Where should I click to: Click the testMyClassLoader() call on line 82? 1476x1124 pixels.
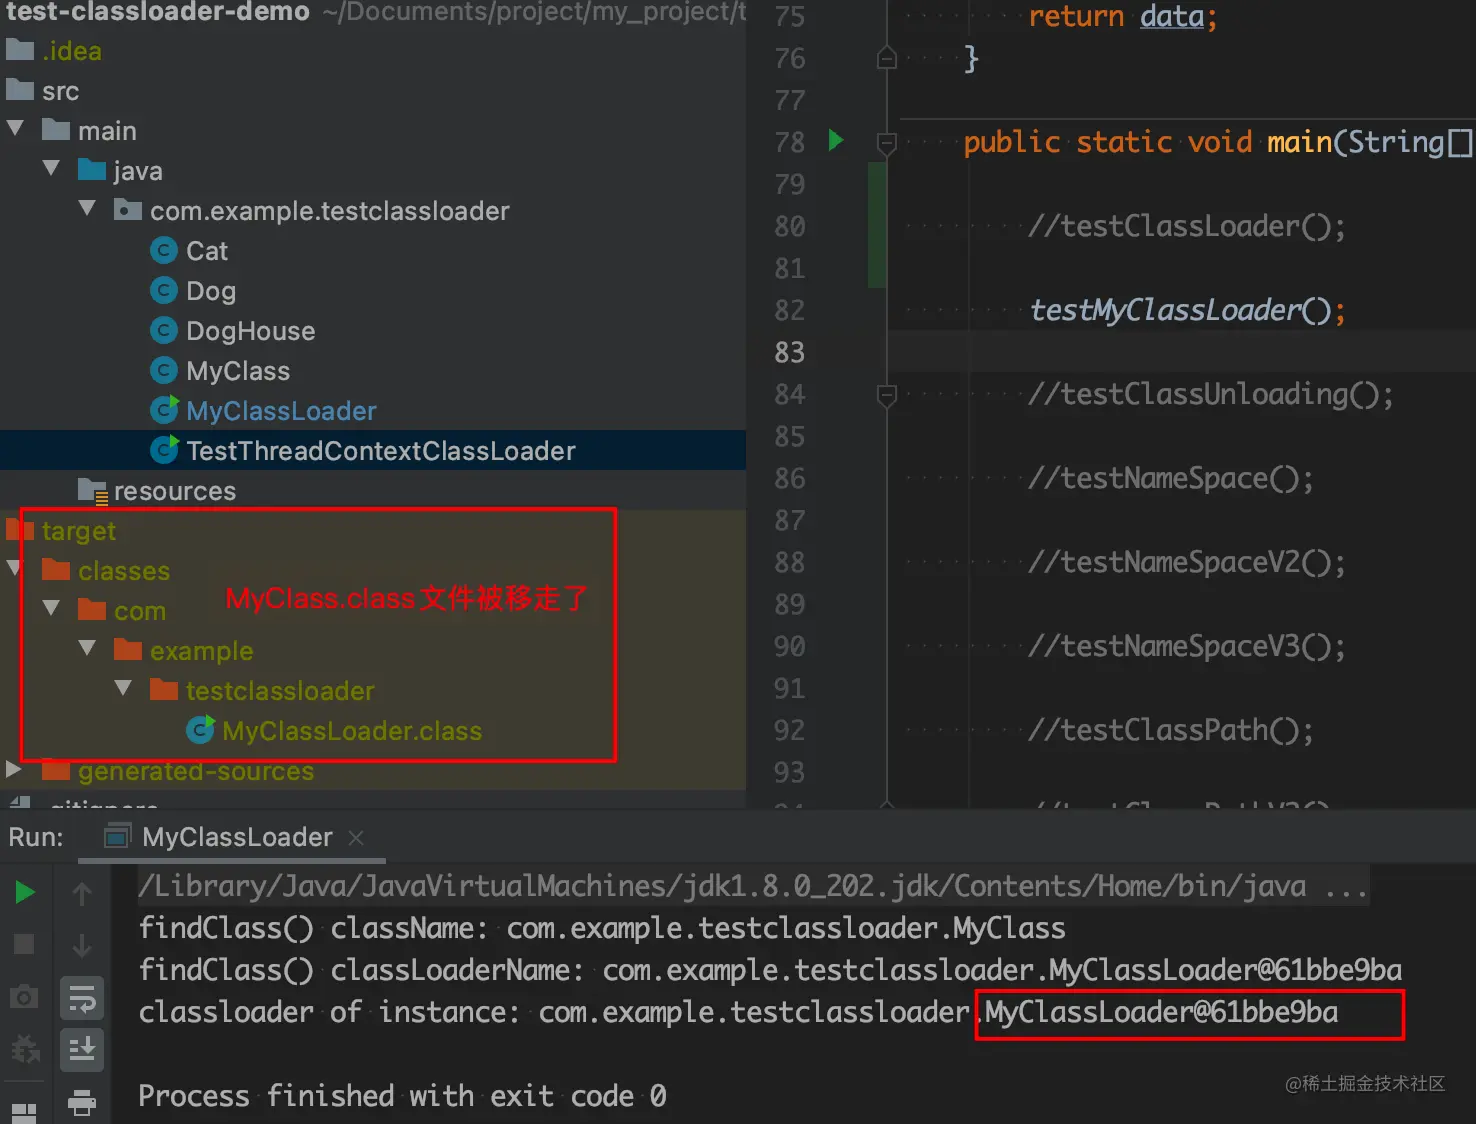coord(1187,310)
